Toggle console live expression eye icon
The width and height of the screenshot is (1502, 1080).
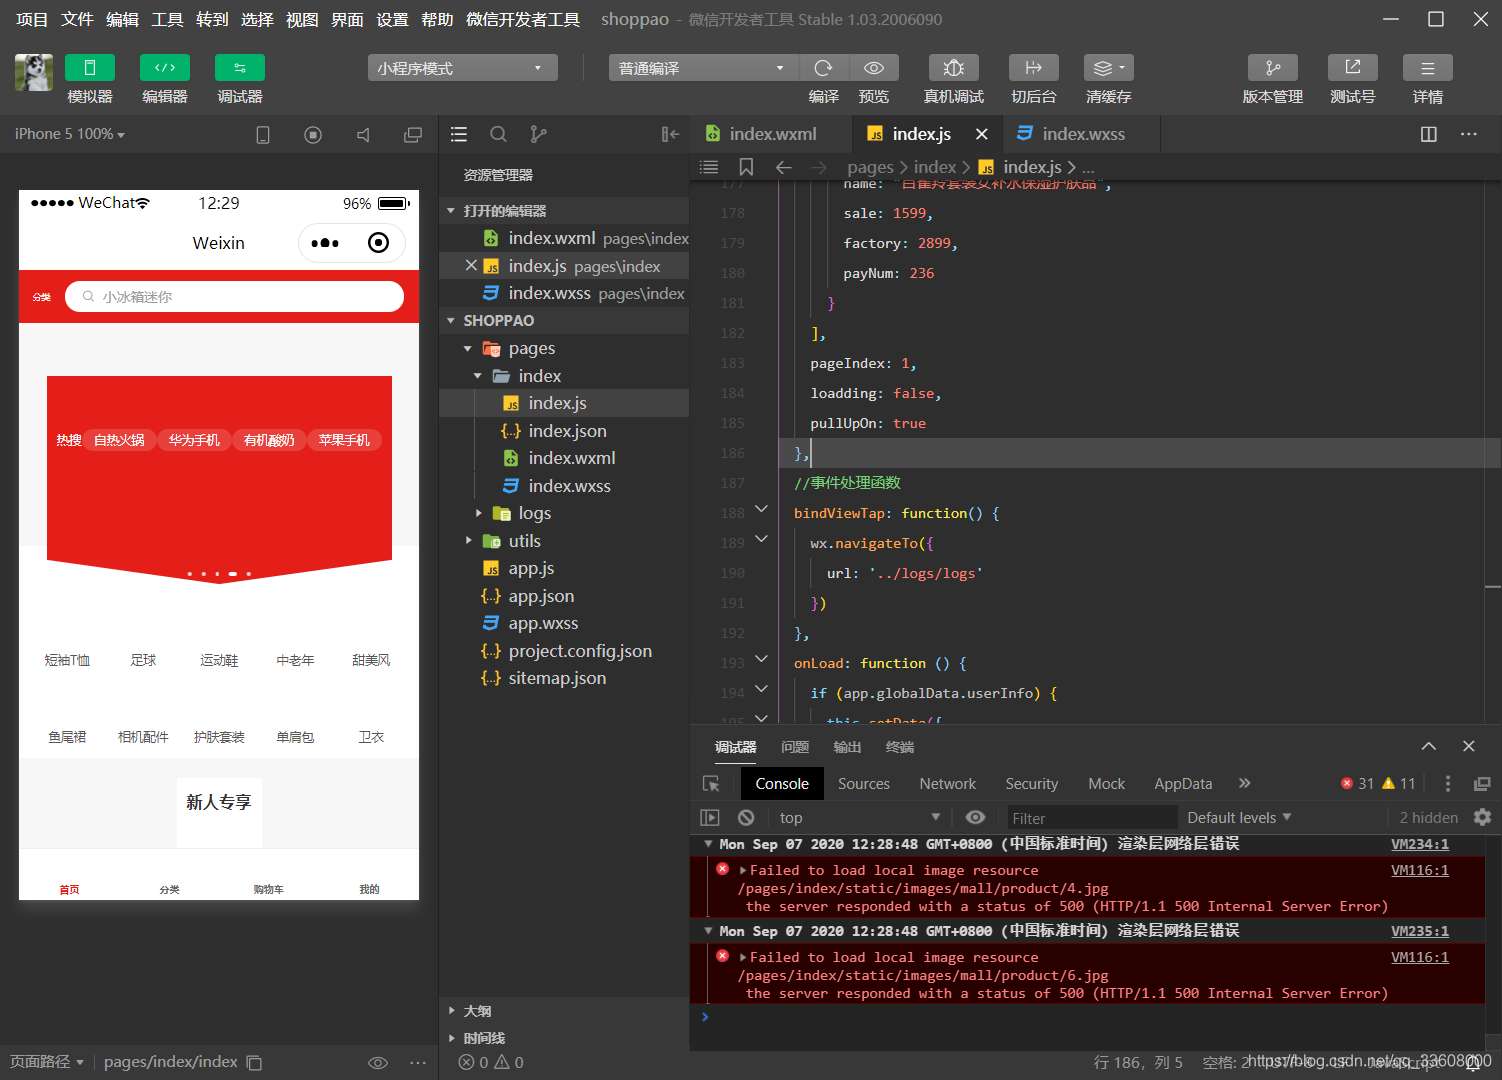pyautogui.click(x=976, y=817)
